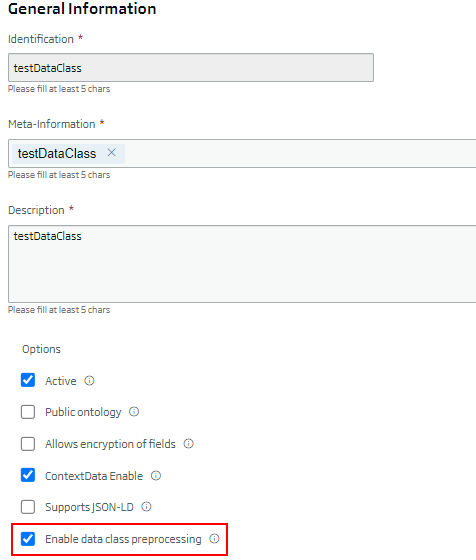Disable the ContextData Enable checkbox

(28, 475)
